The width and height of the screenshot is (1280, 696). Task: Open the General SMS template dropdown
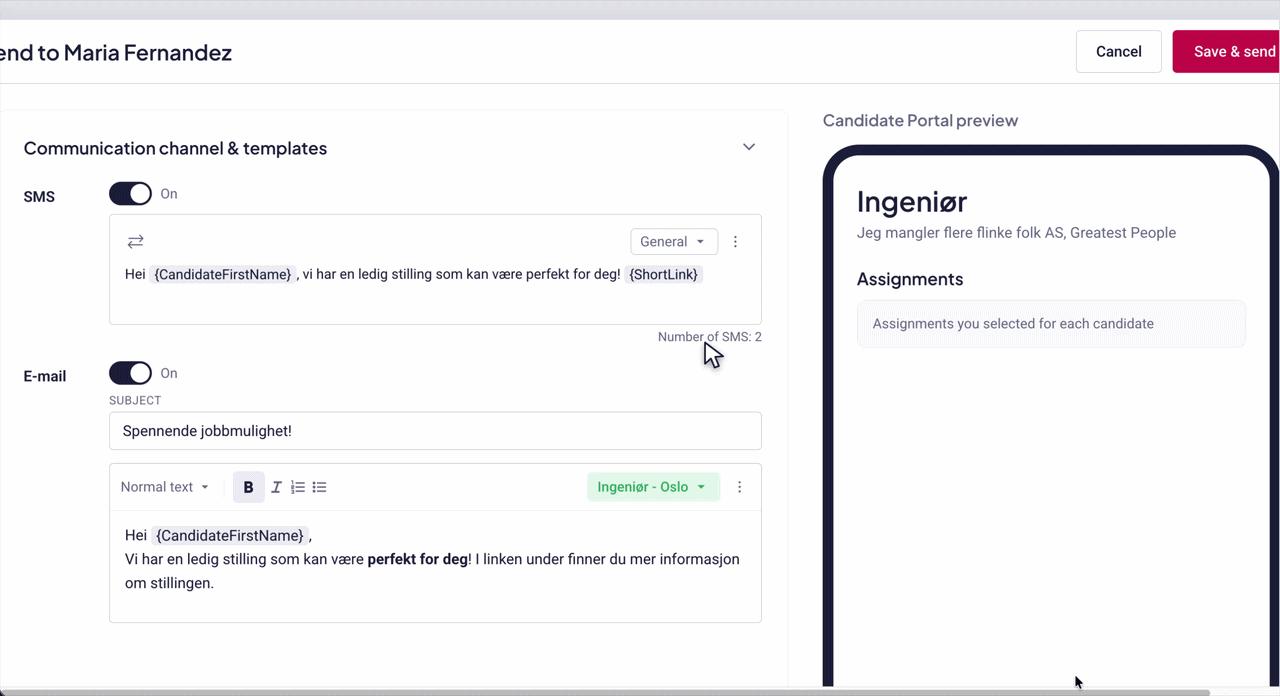pyautogui.click(x=674, y=241)
